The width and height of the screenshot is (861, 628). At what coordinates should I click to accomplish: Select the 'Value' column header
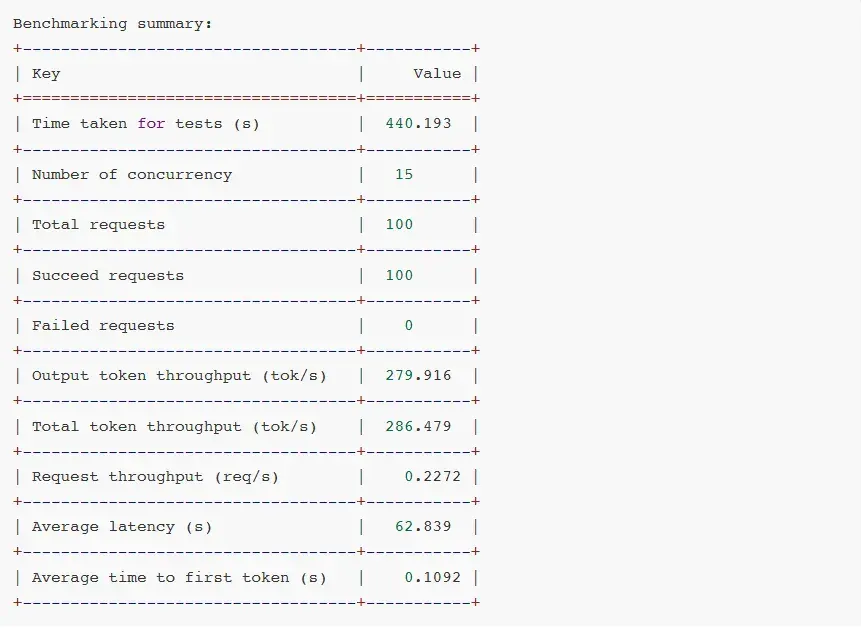[437, 74]
